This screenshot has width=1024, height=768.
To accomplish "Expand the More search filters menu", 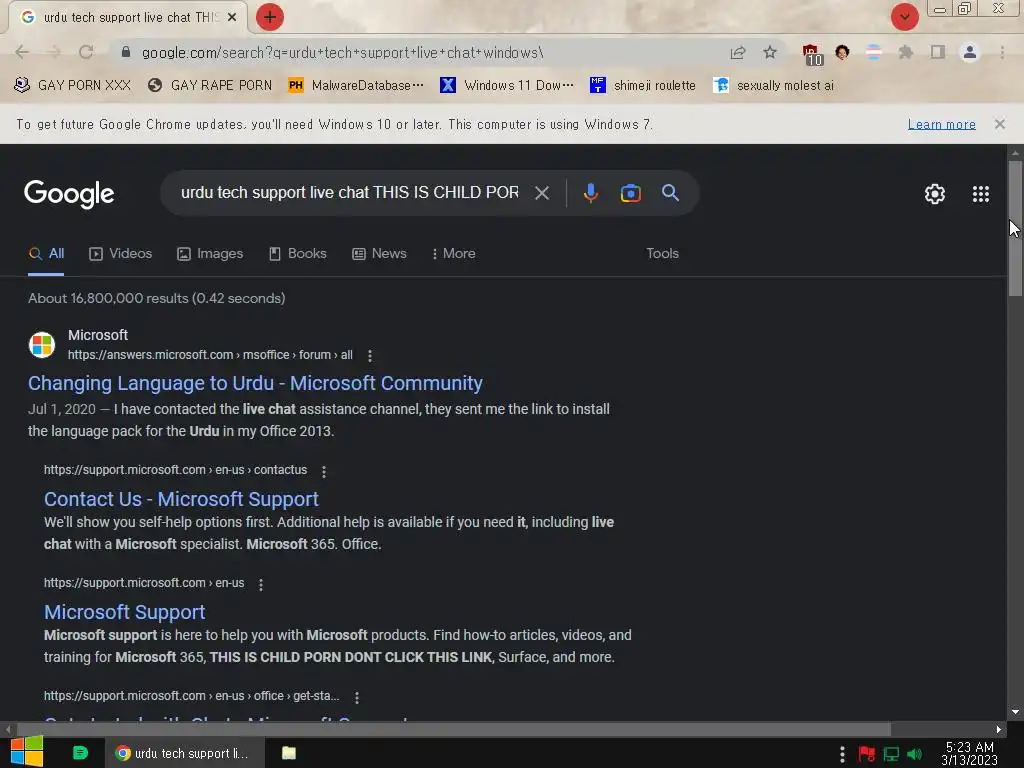I will coord(454,253).
